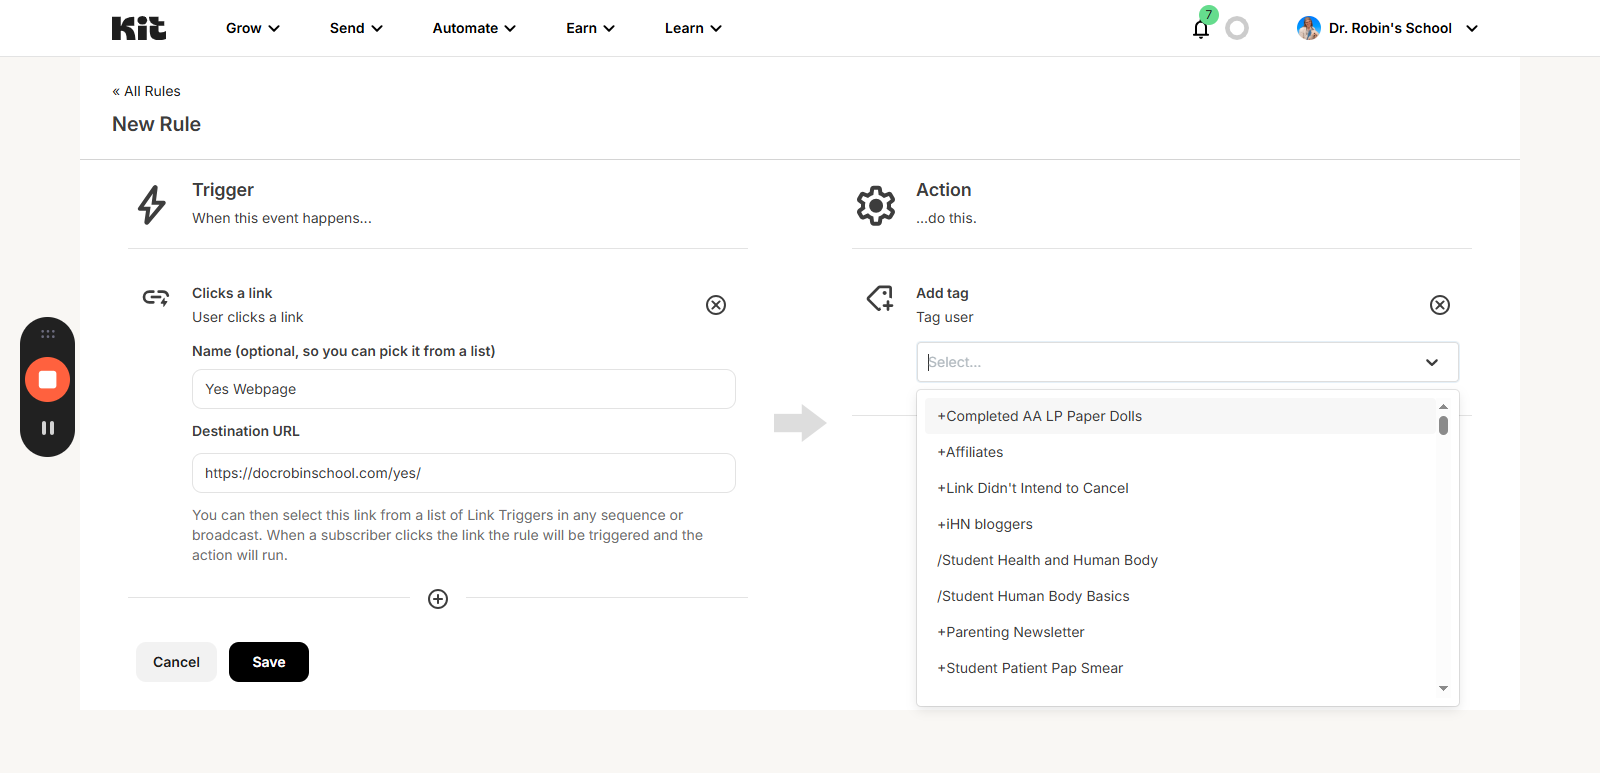Viewport: 1600px width, 773px height.
Task: Add another trigger with plus icon
Action: tap(438, 599)
